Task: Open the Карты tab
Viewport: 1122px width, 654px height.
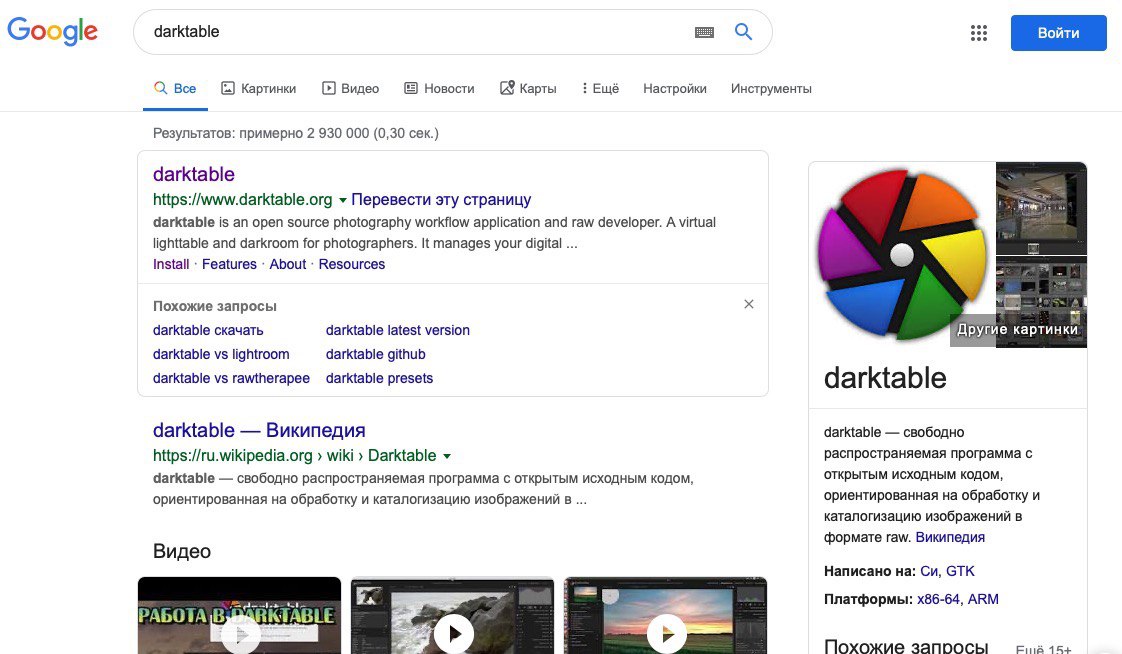Action: tap(528, 89)
